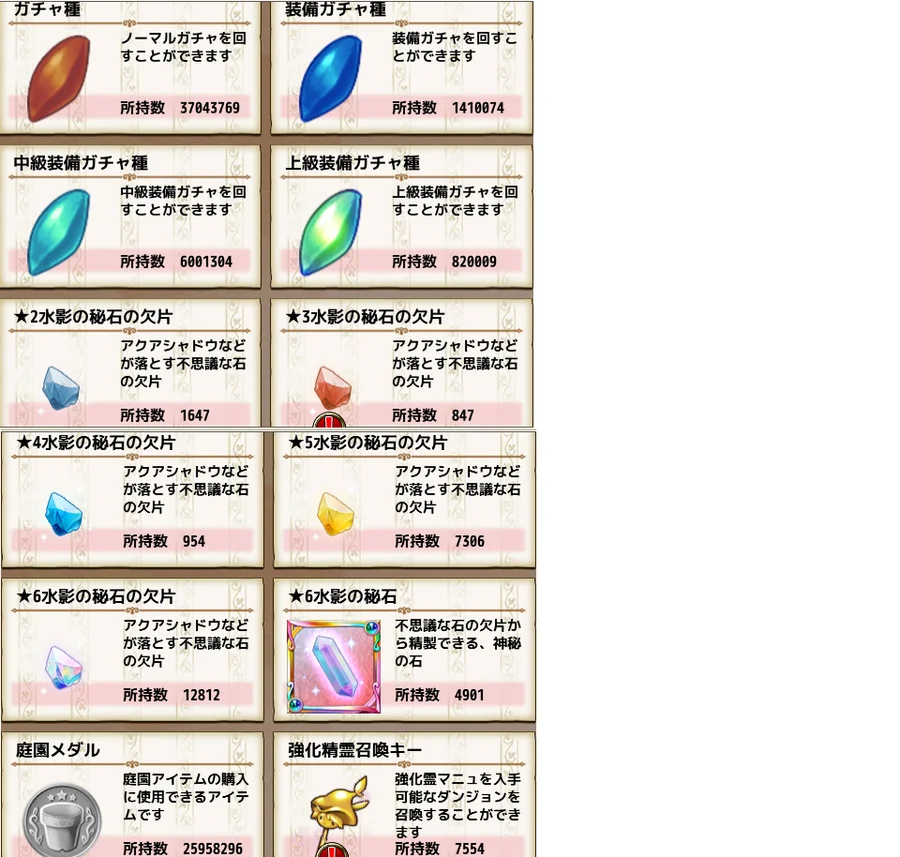Viewport: 900px width, 857px height.
Task: Select the dark blue 装備ガチャ種 seed icon
Action: coord(330,78)
